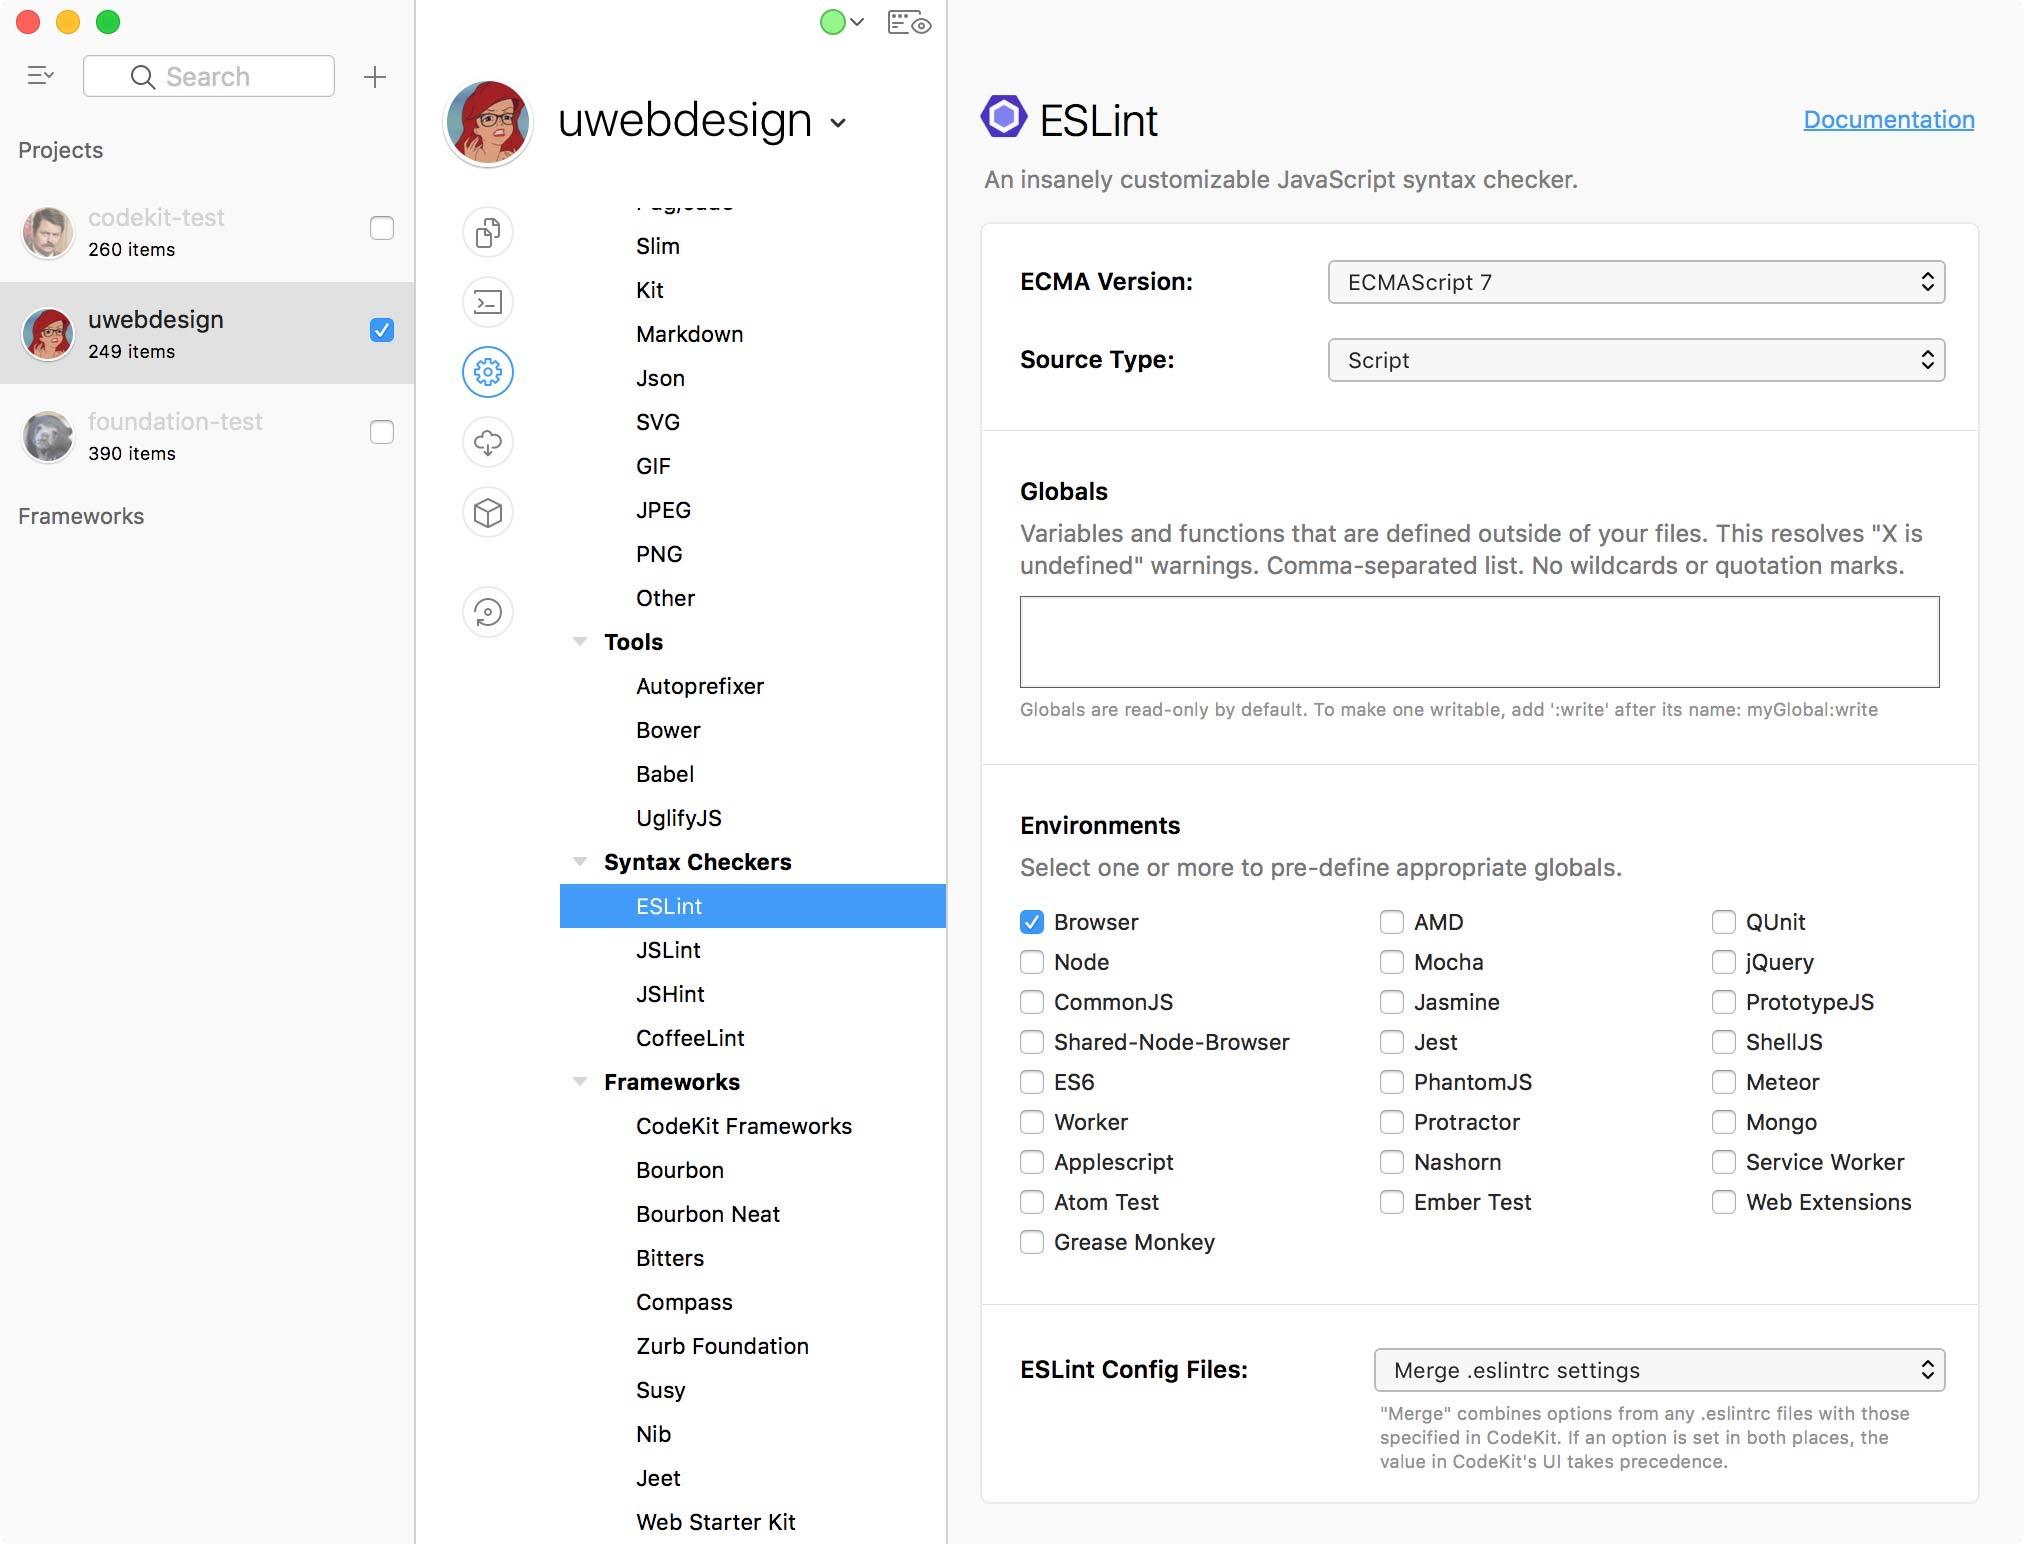Select the highlighted ESLint list item
The image size is (2024, 1544).
tap(753, 906)
